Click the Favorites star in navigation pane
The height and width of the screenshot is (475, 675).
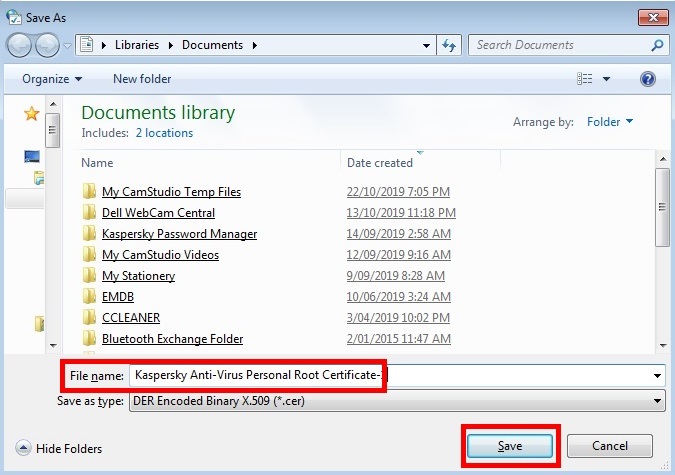[32, 114]
